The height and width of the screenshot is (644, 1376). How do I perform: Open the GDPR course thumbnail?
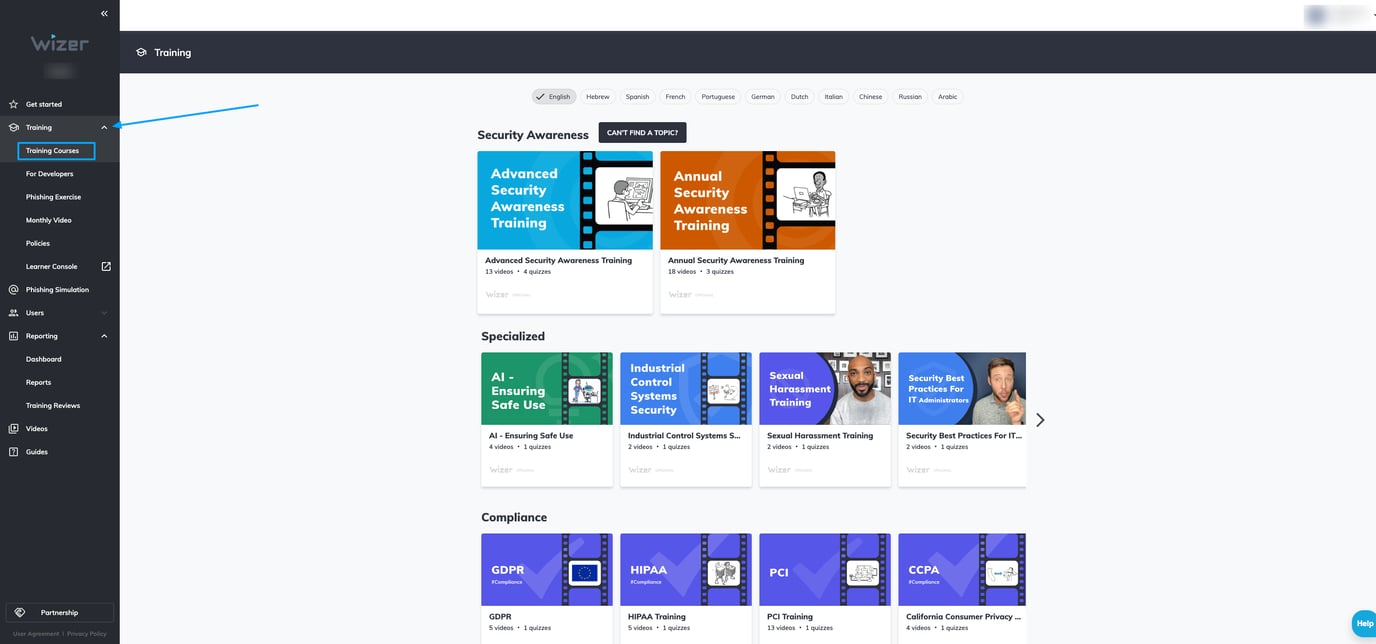coord(546,569)
